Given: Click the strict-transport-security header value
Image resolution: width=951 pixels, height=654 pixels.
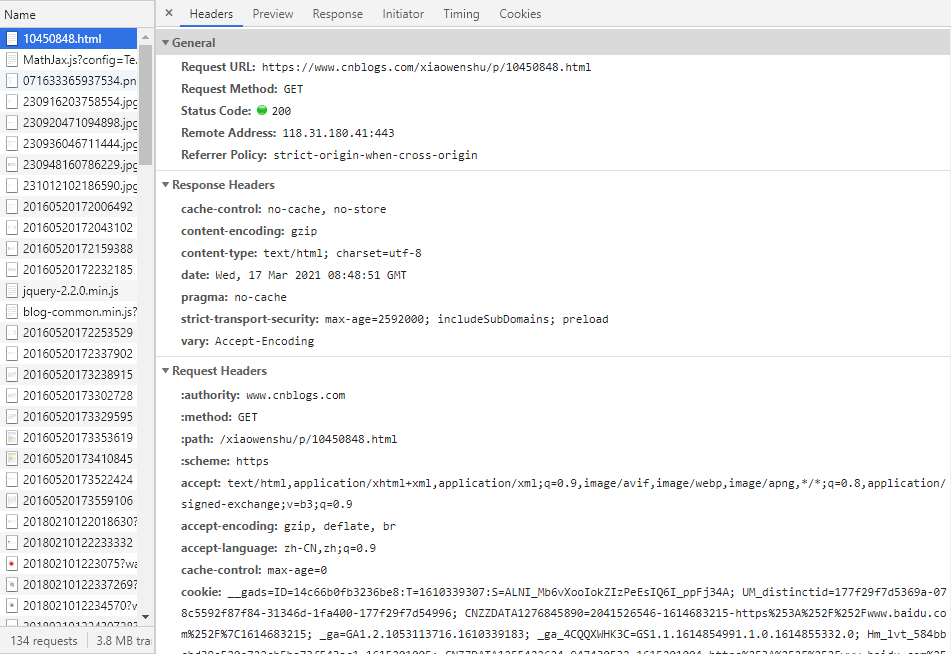Looking at the screenshot, I should click(x=466, y=319).
